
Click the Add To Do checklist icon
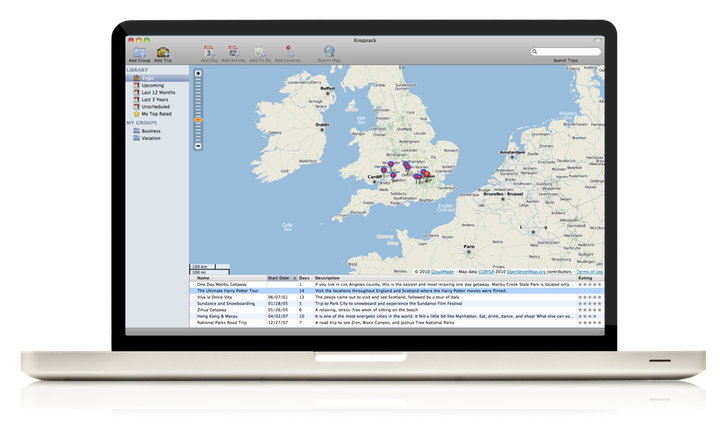tap(260, 52)
